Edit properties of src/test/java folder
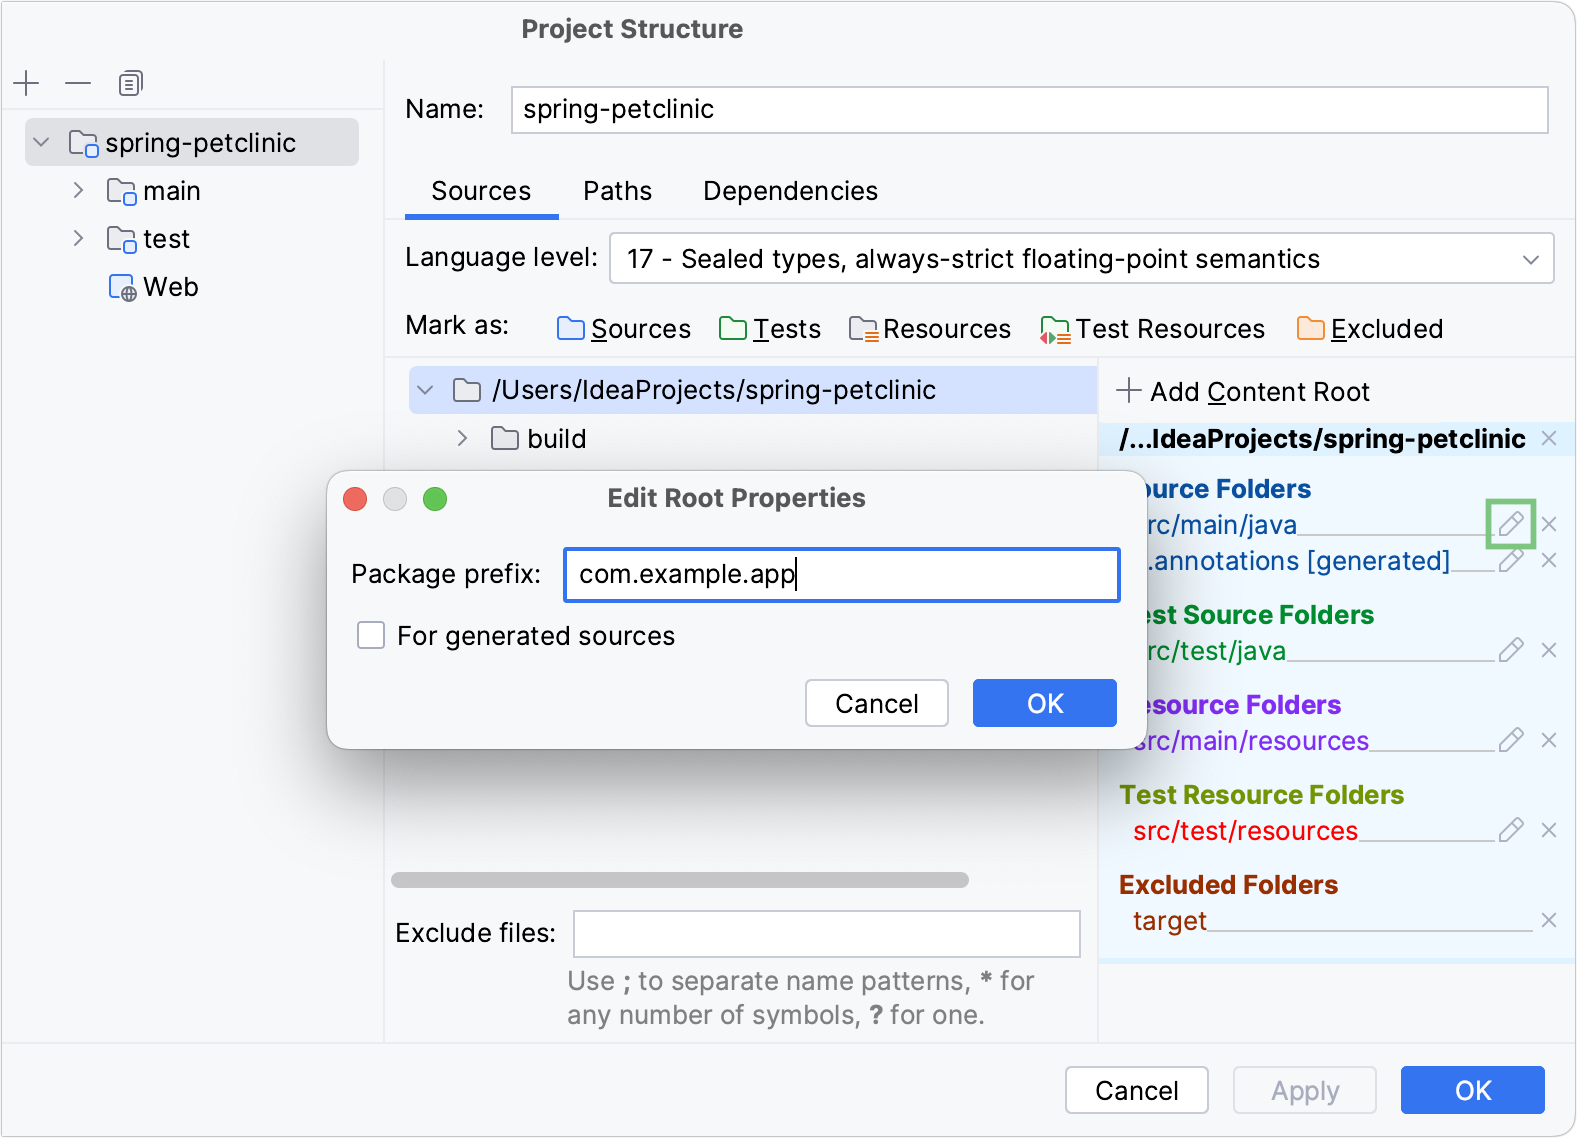Image resolution: width=1578 pixels, height=1139 pixels. pyautogui.click(x=1510, y=650)
